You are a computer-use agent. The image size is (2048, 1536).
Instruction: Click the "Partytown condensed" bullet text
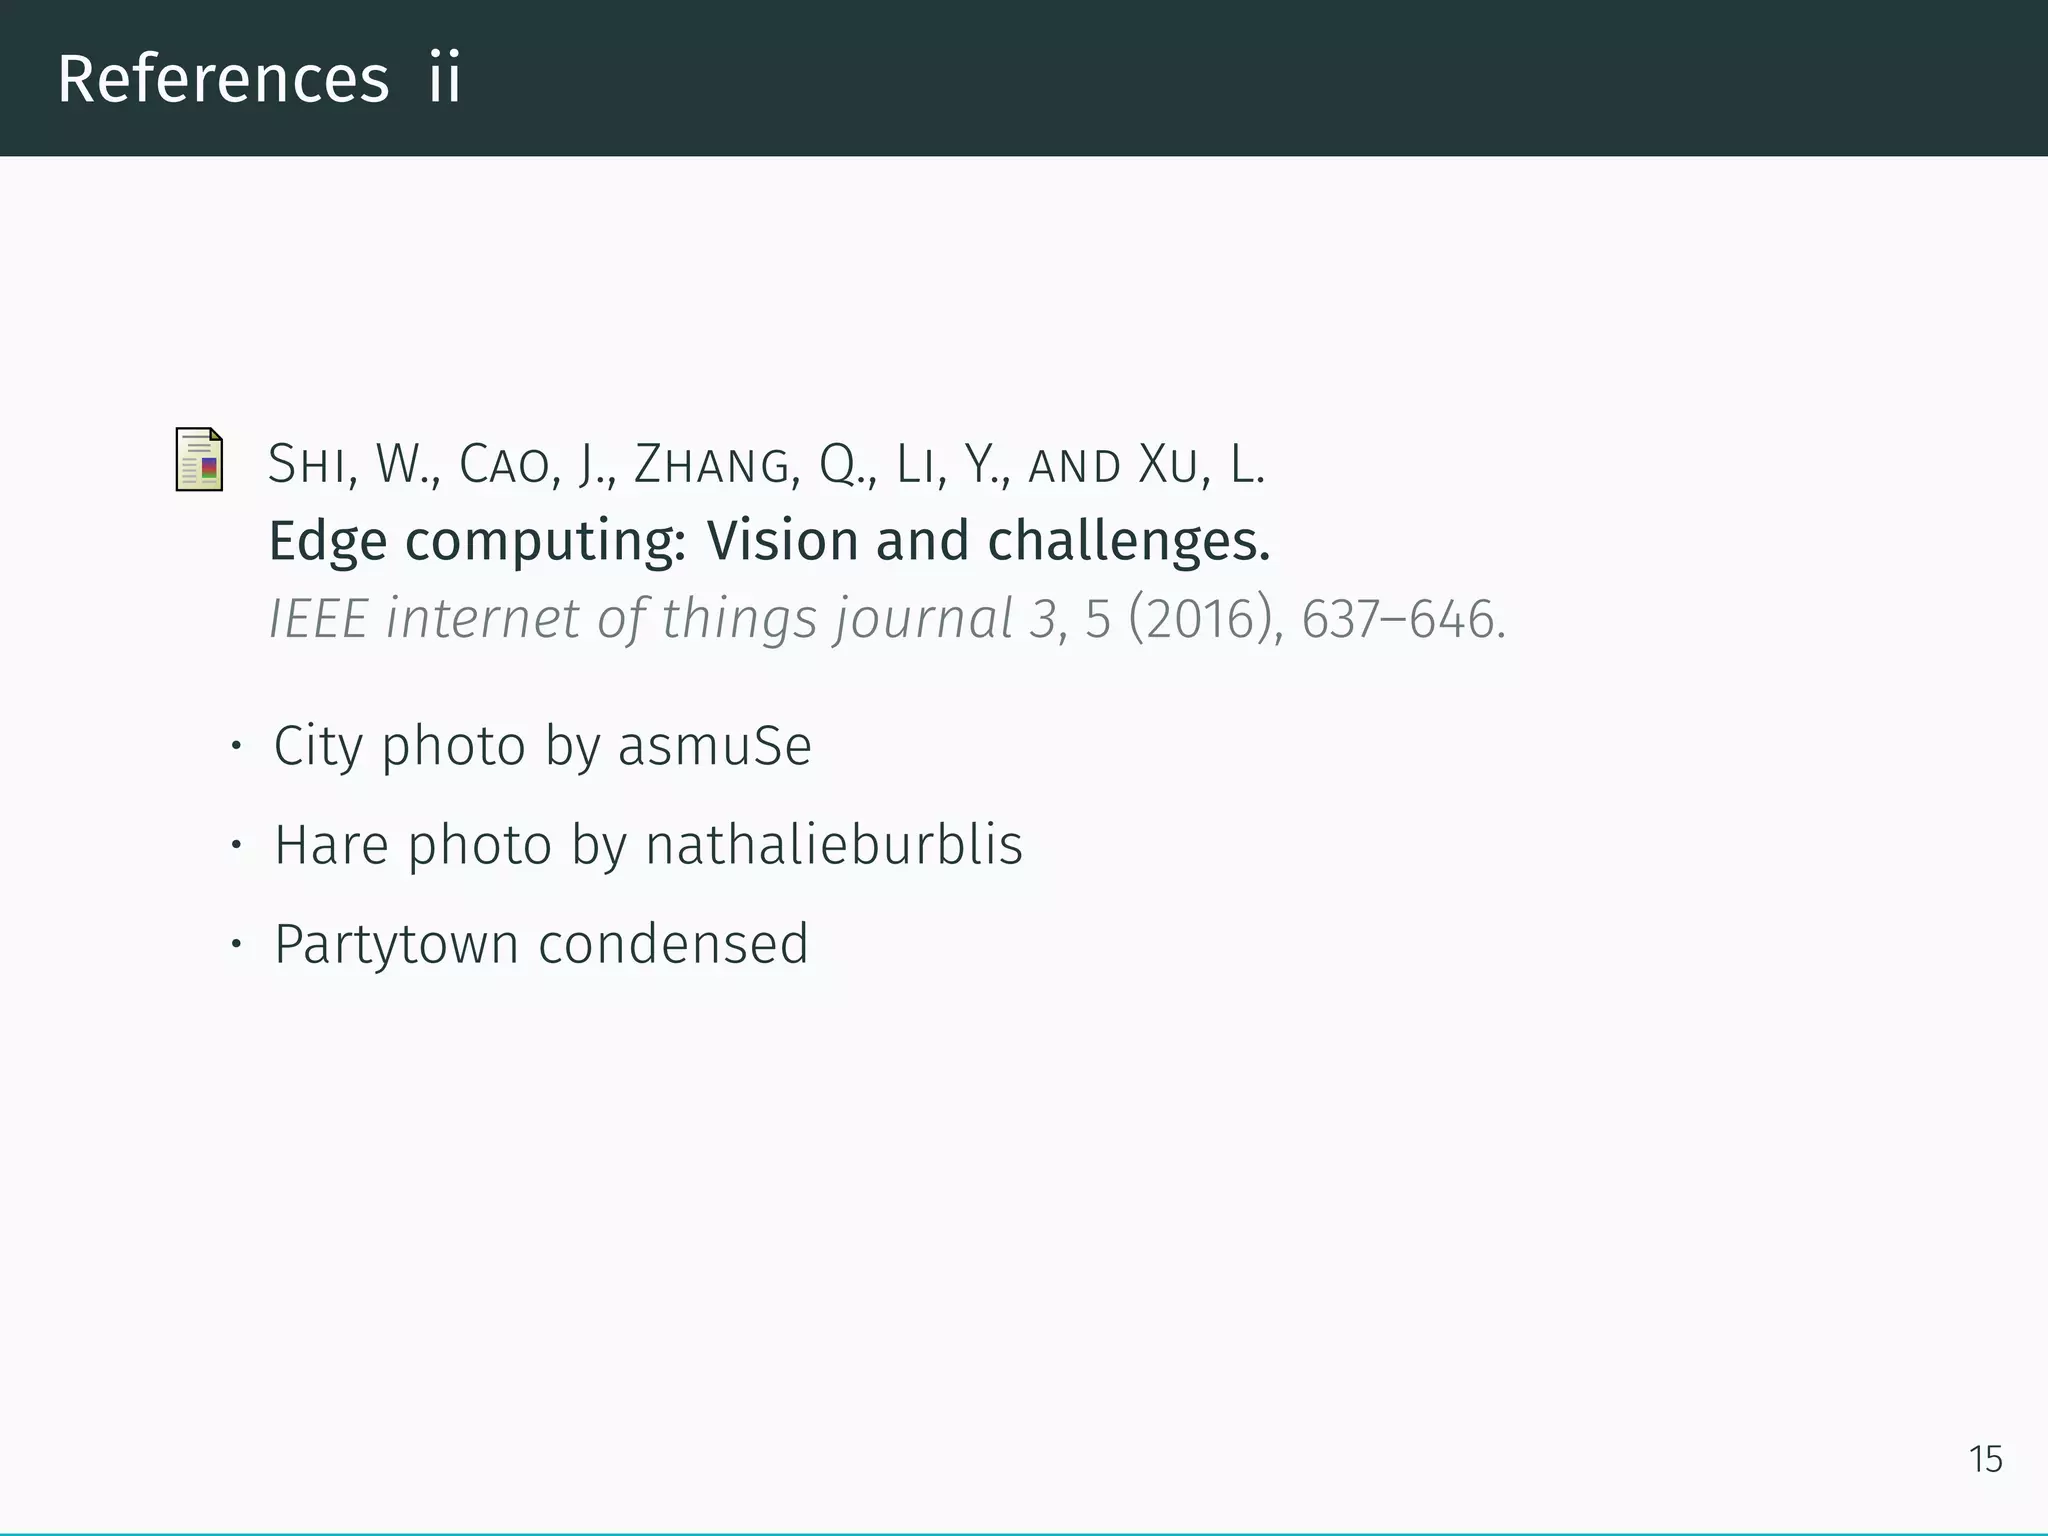click(x=541, y=945)
